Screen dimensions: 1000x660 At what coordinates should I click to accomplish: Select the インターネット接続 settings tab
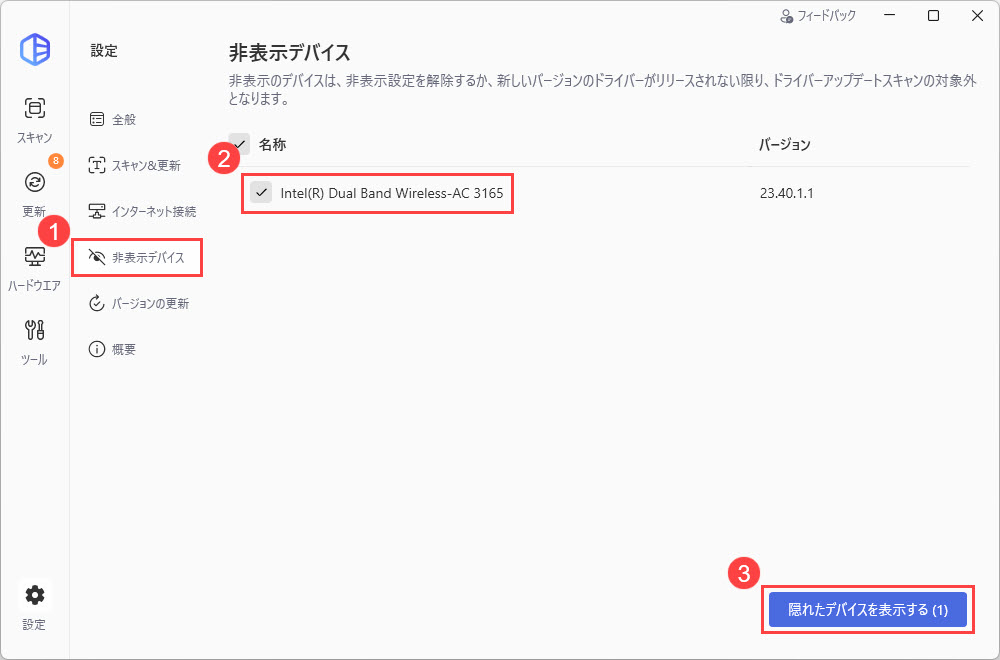[142, 211]
